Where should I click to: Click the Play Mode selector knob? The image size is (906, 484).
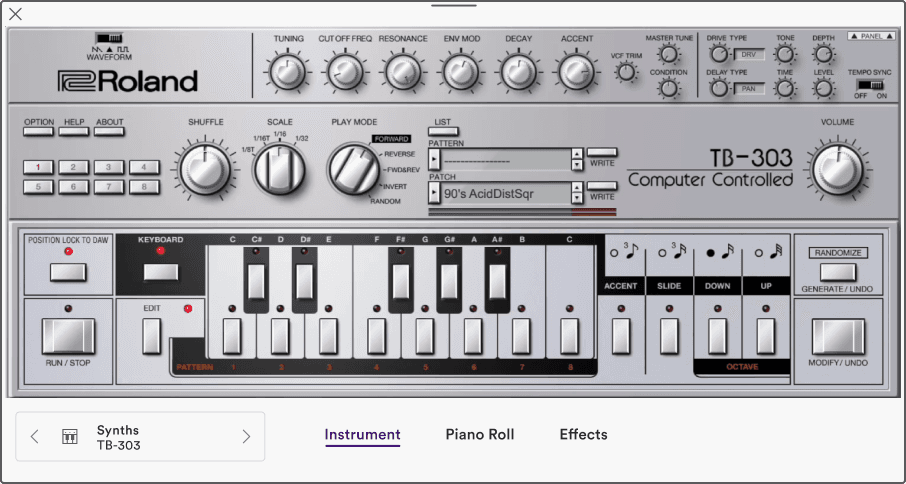354,170
